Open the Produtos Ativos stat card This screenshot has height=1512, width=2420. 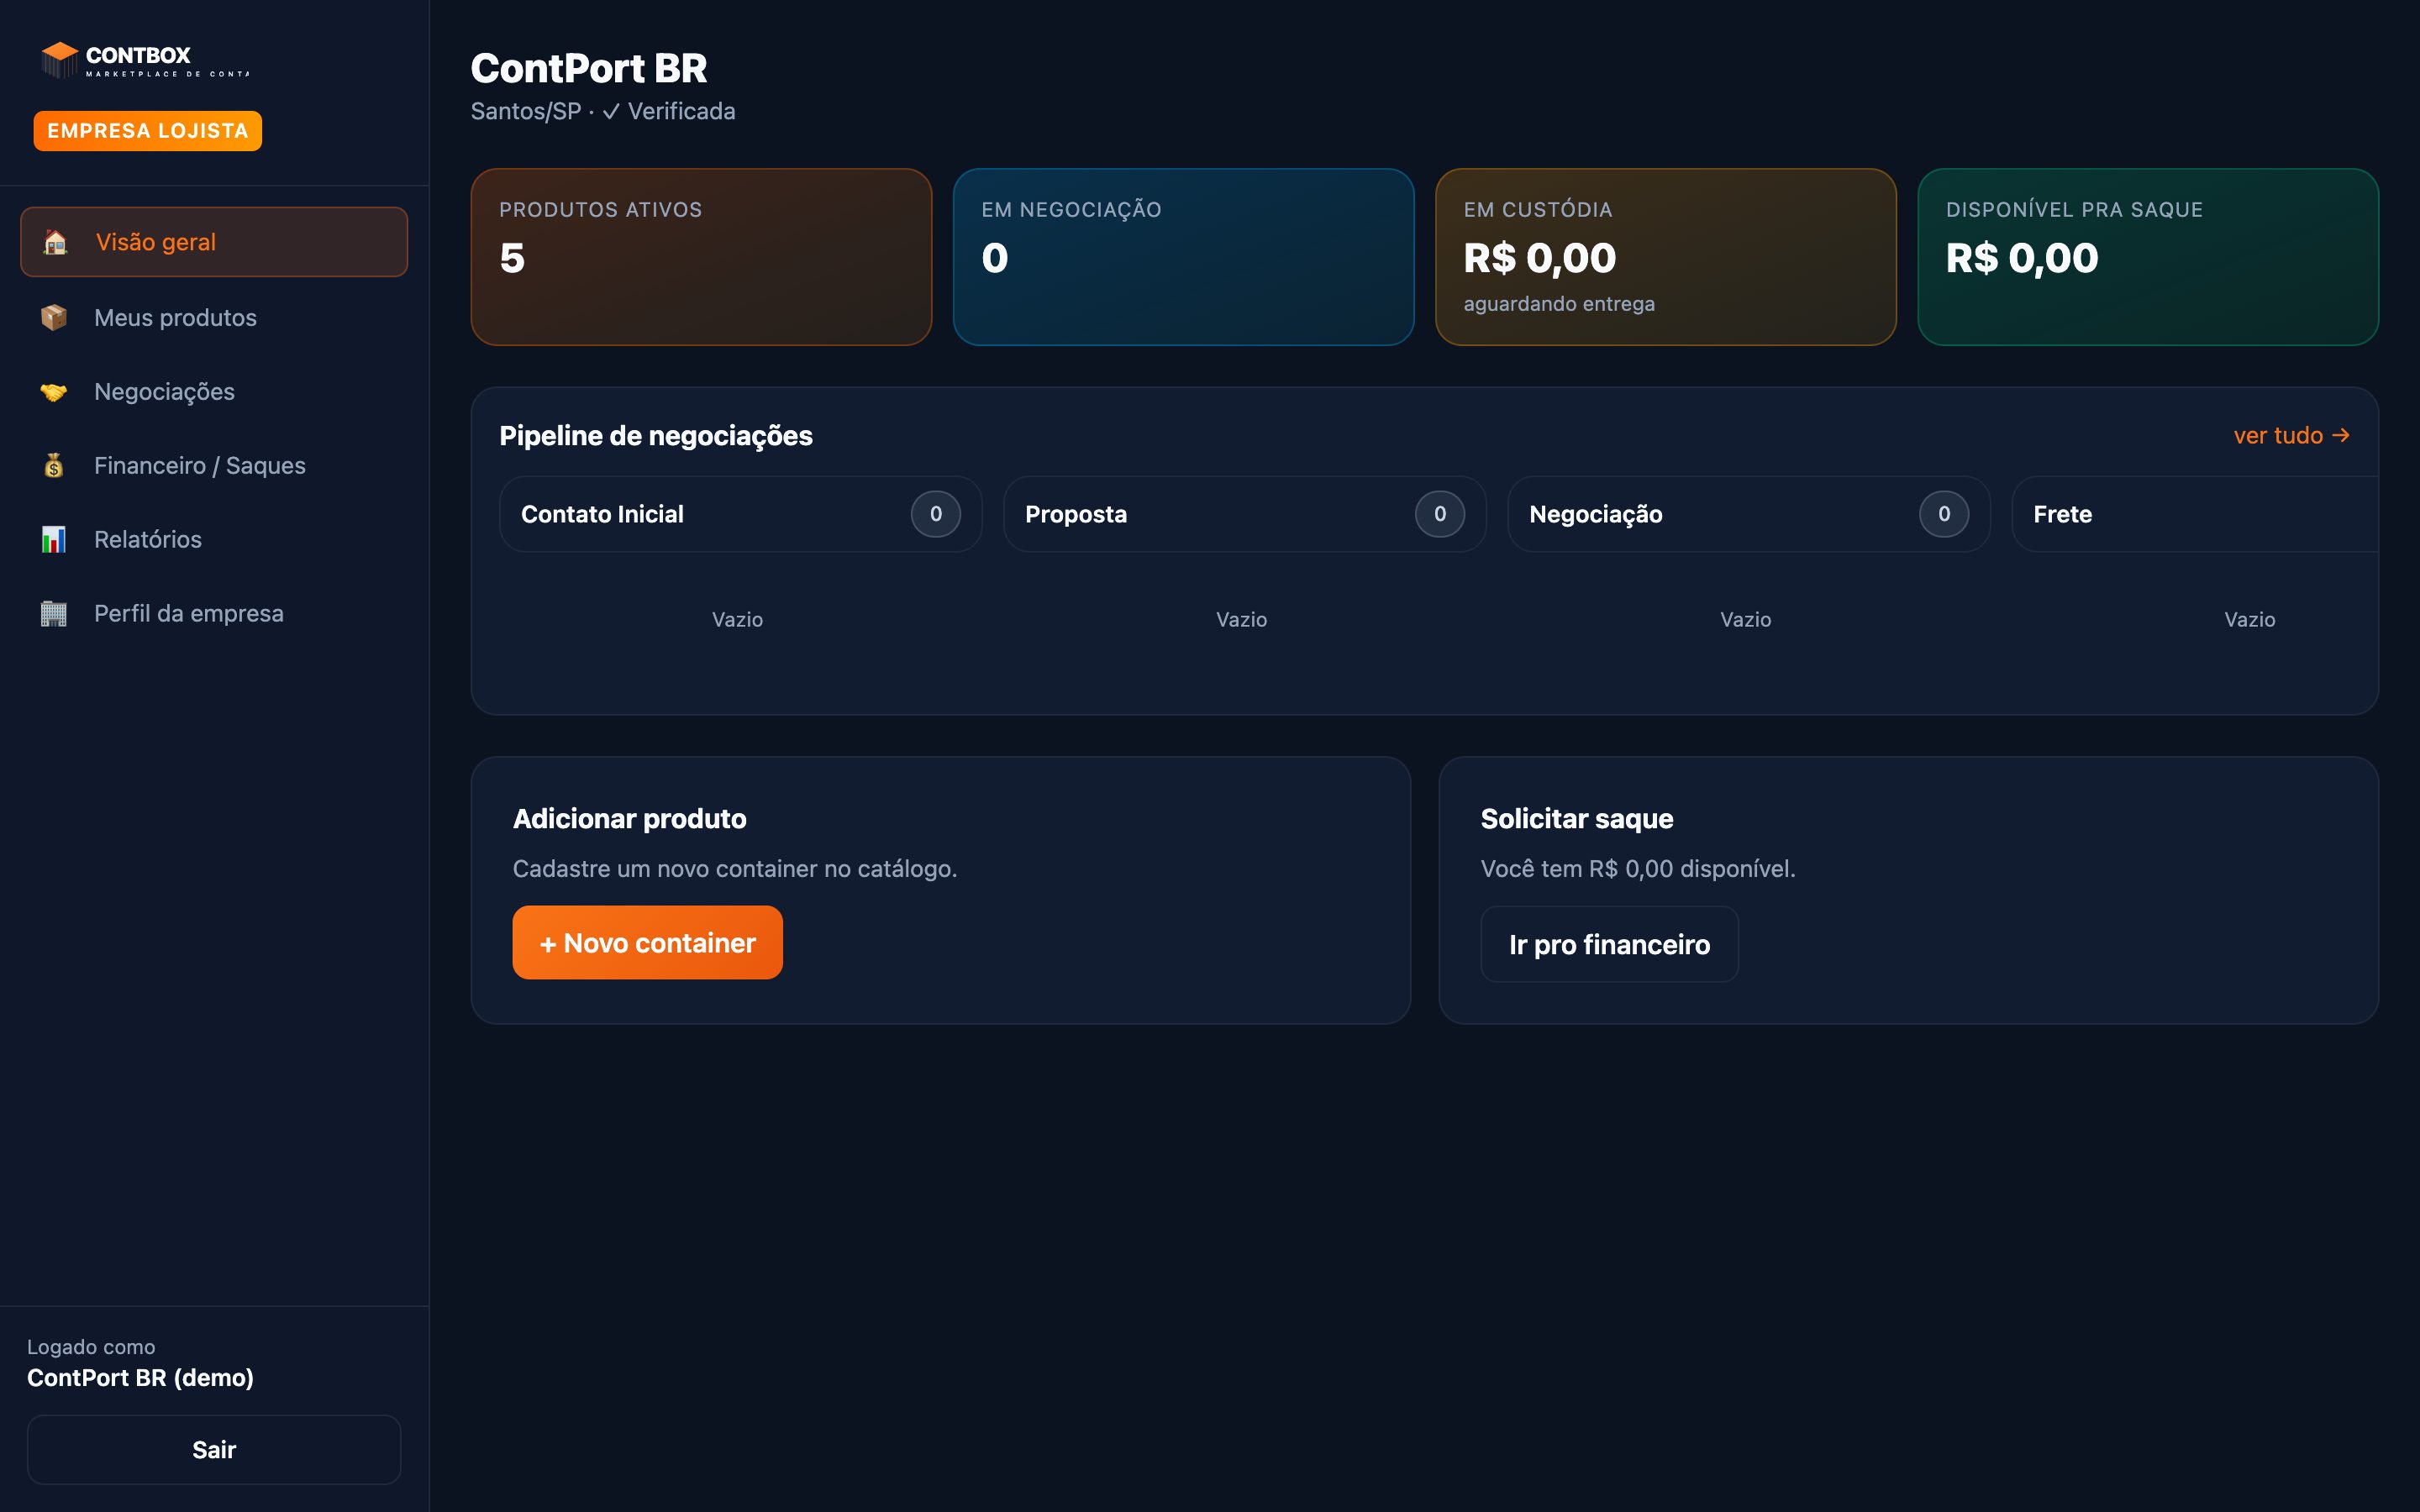(x=701, y=257)
